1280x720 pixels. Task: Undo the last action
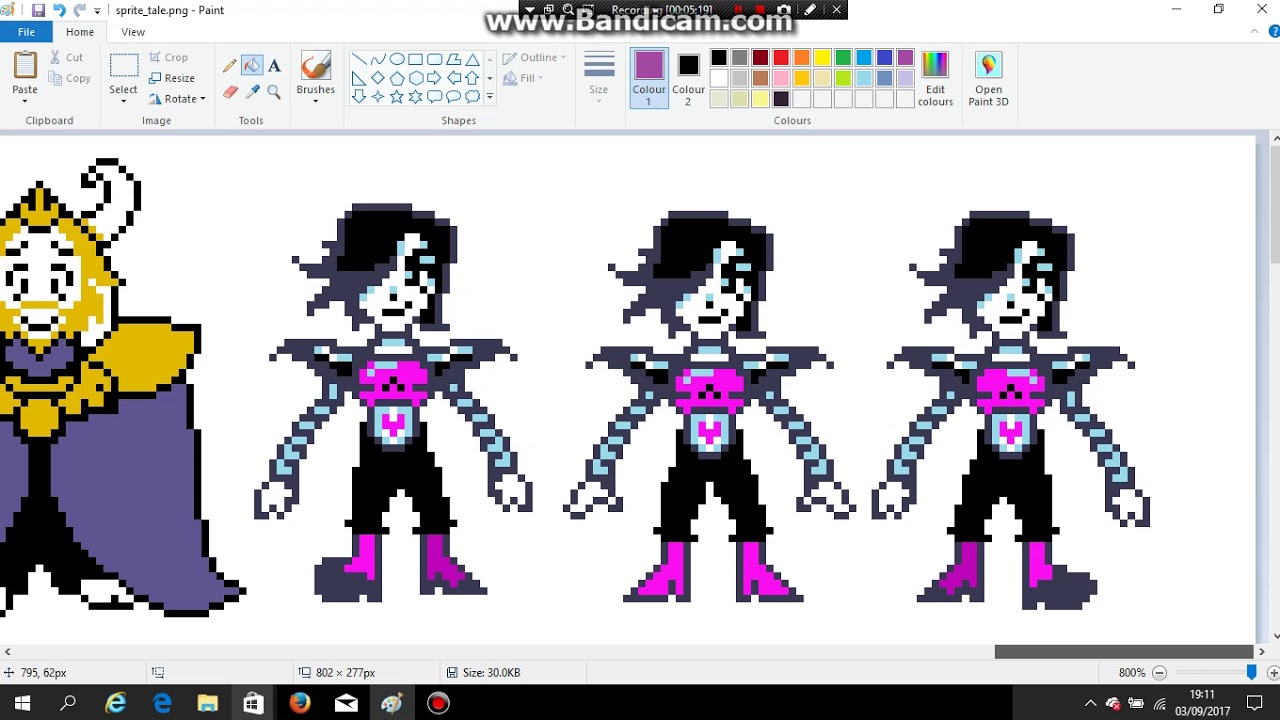pos(58,10)
